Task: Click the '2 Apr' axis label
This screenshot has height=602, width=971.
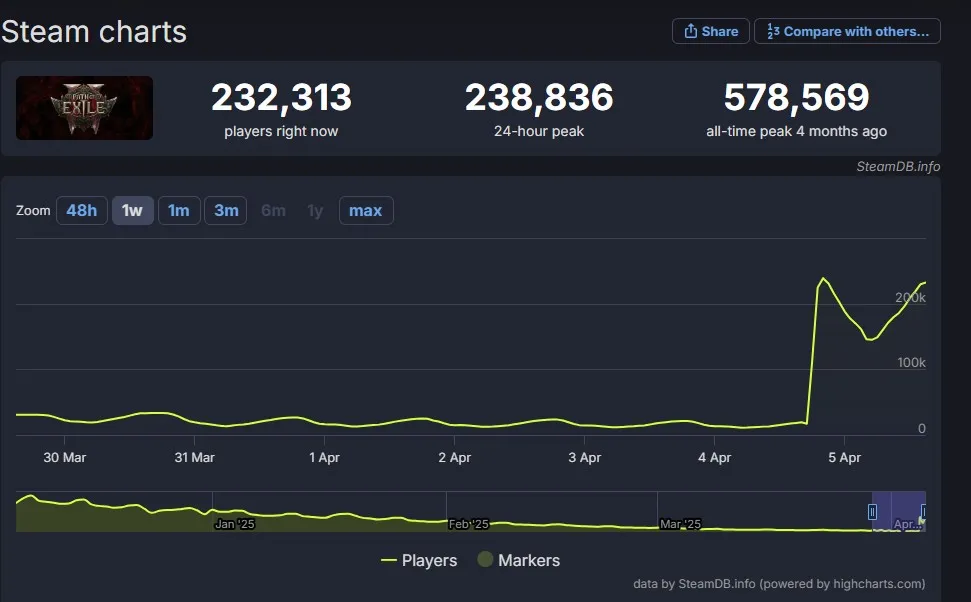Action: pos(455,458)
